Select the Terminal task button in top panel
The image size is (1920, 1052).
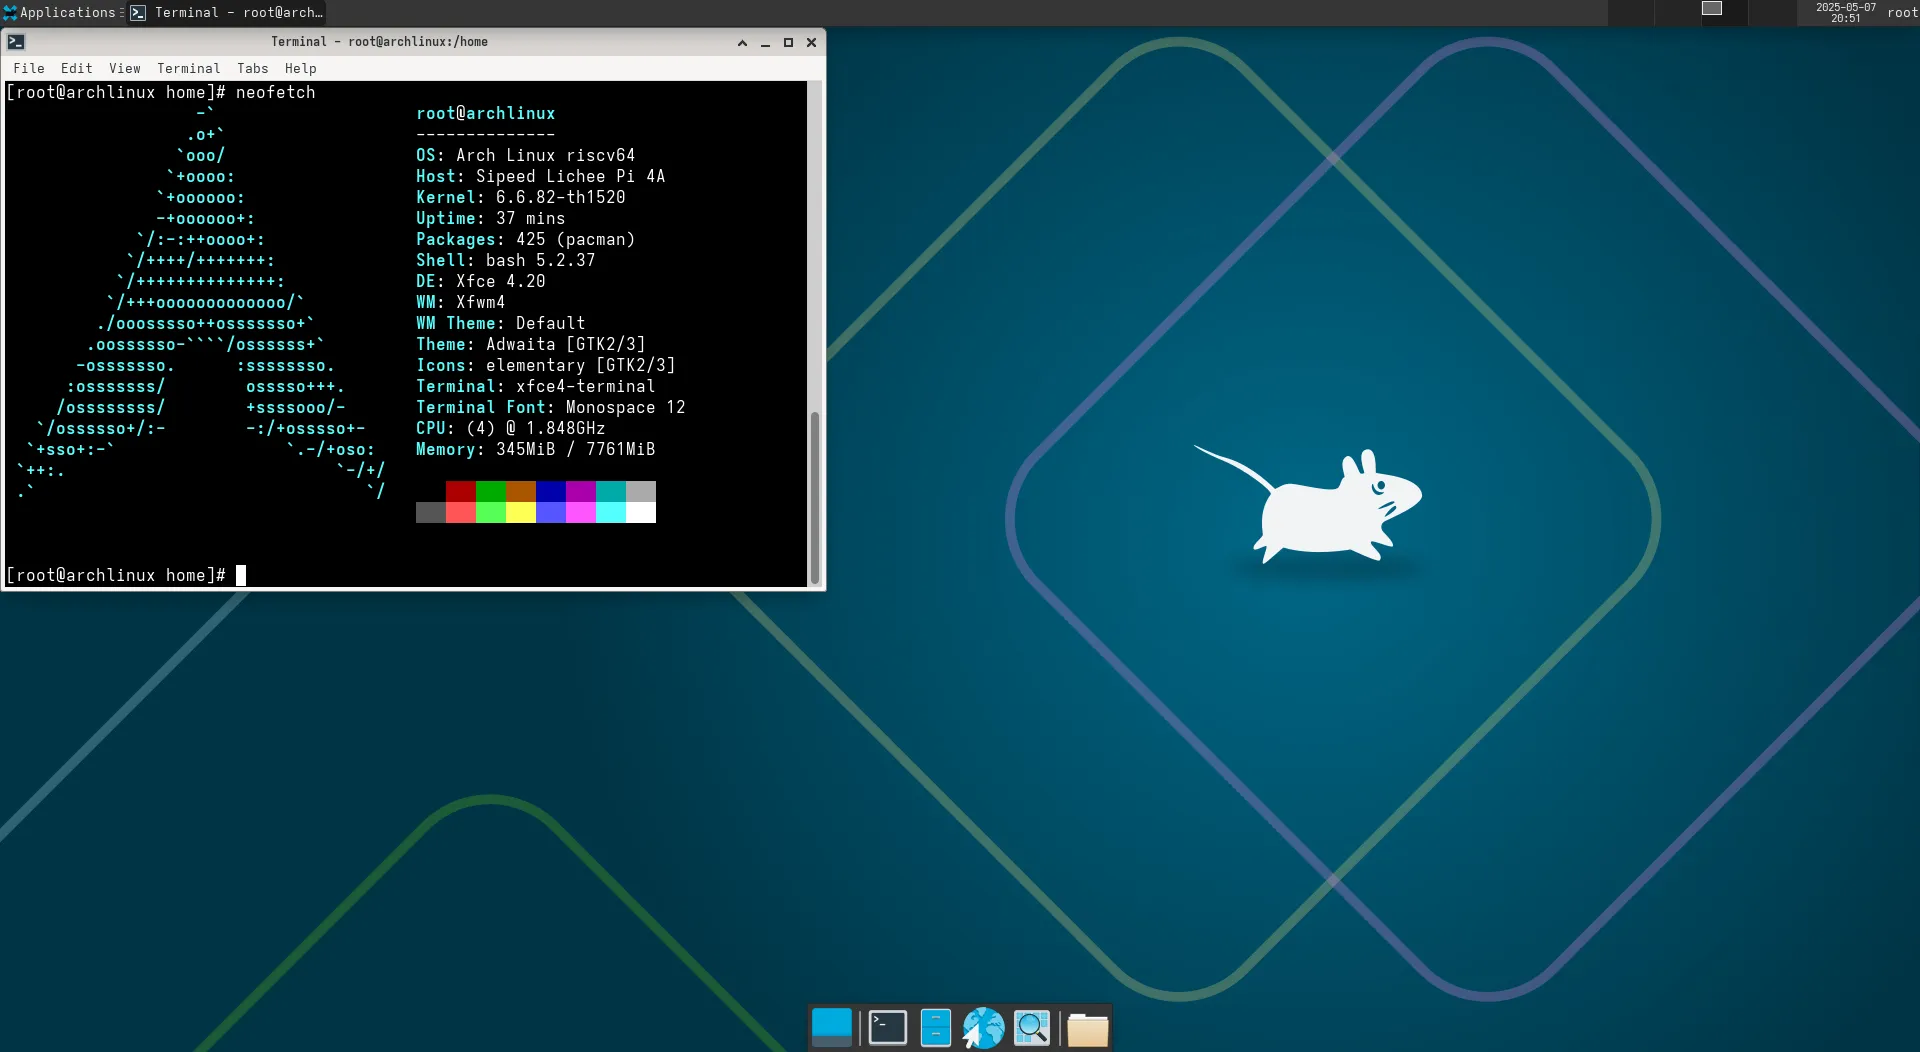[226, 13]
